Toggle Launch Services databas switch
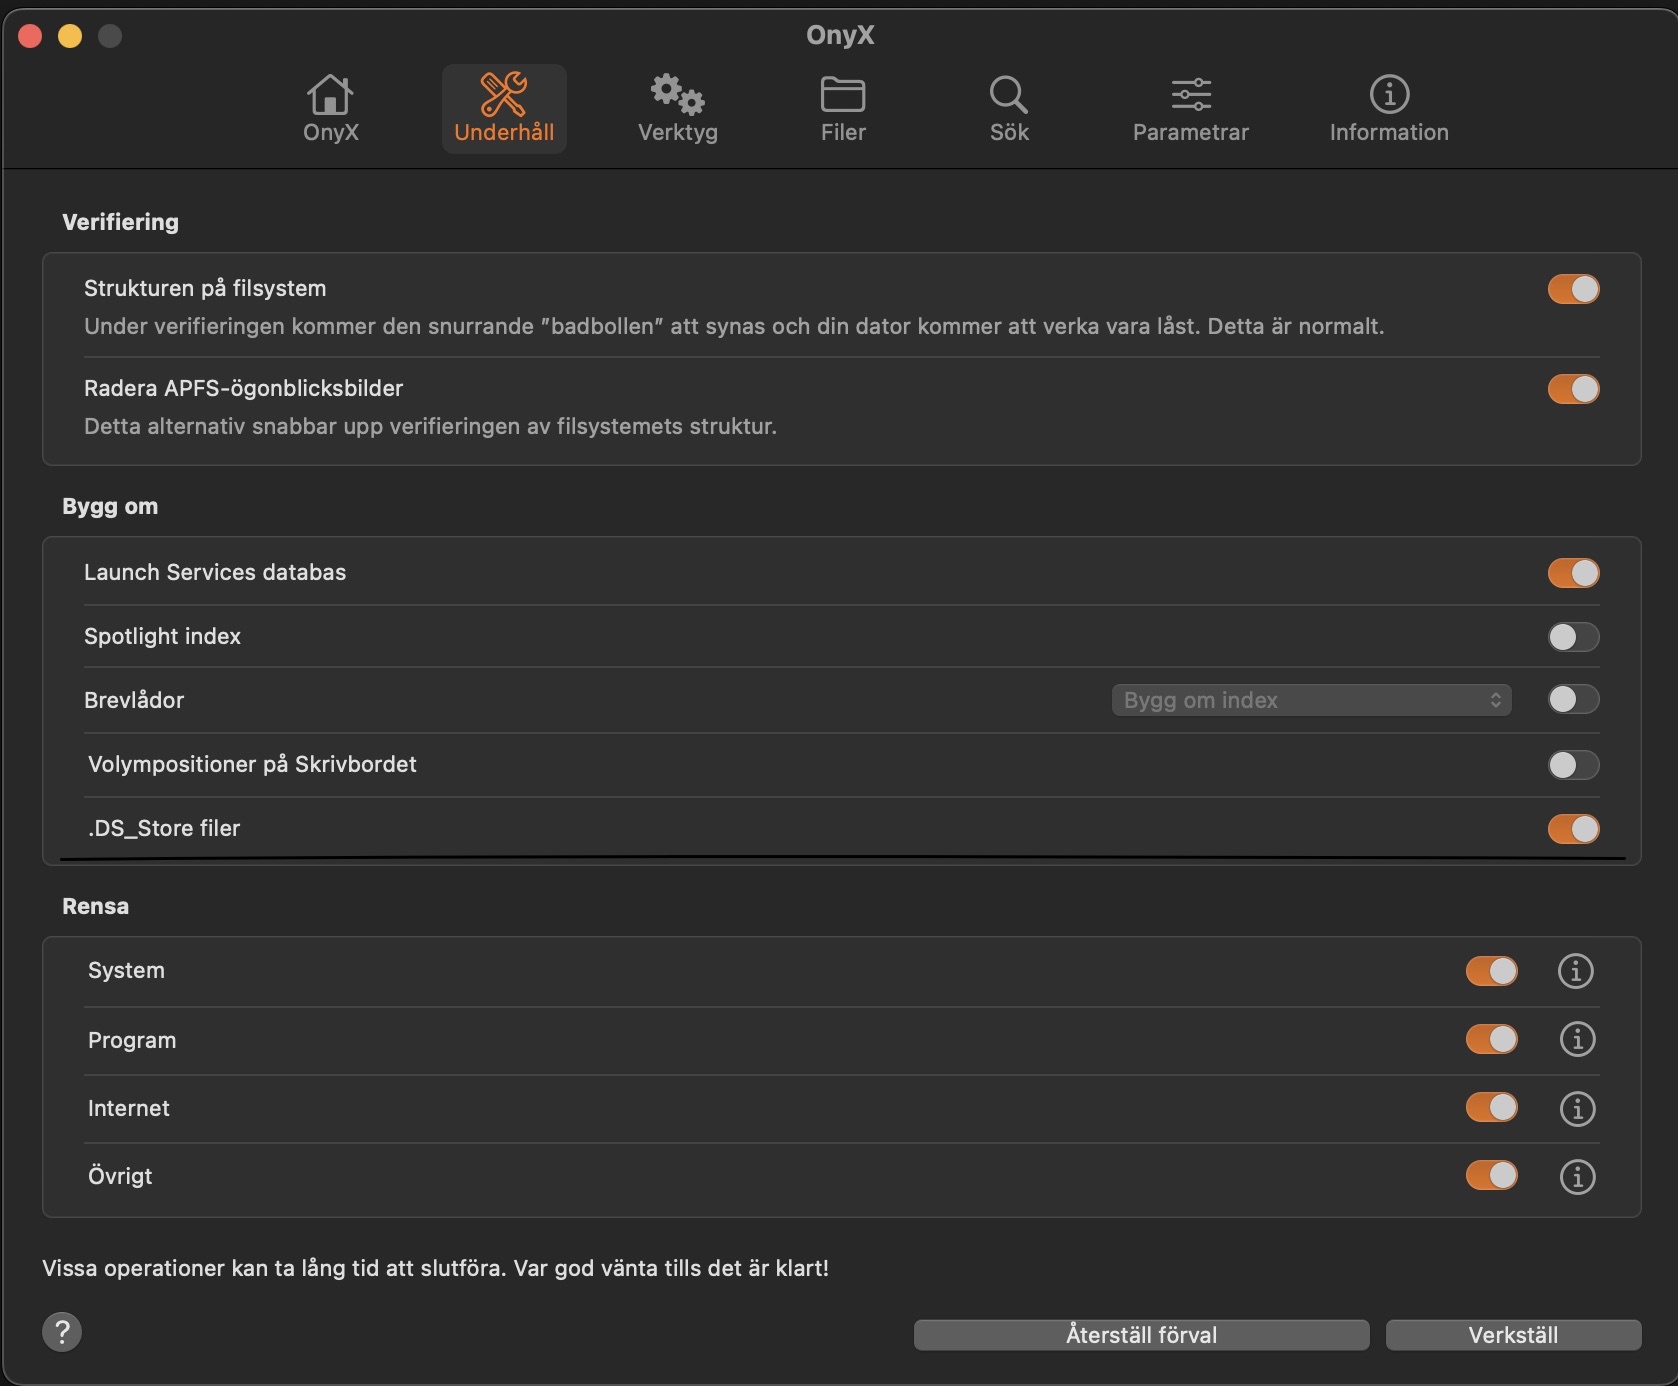The height and width of the screenshot is (1386, 1678). click(1573, 573)
